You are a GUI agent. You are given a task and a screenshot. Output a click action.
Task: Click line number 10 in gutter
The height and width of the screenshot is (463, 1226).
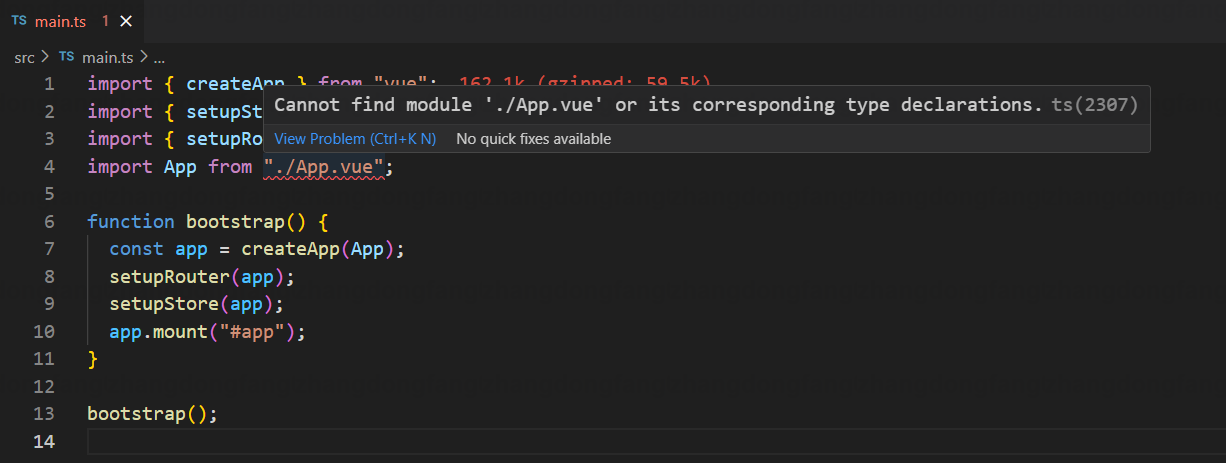coord(44,331)
